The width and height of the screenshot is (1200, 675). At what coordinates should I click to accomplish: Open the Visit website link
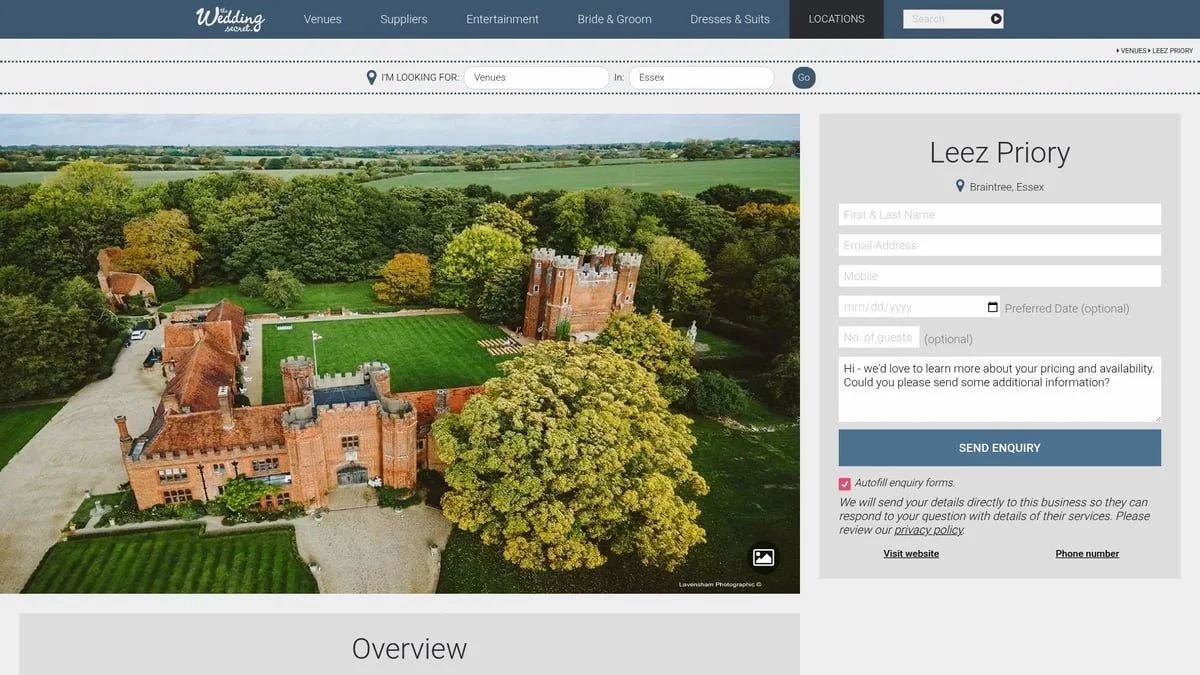point(911,553)
